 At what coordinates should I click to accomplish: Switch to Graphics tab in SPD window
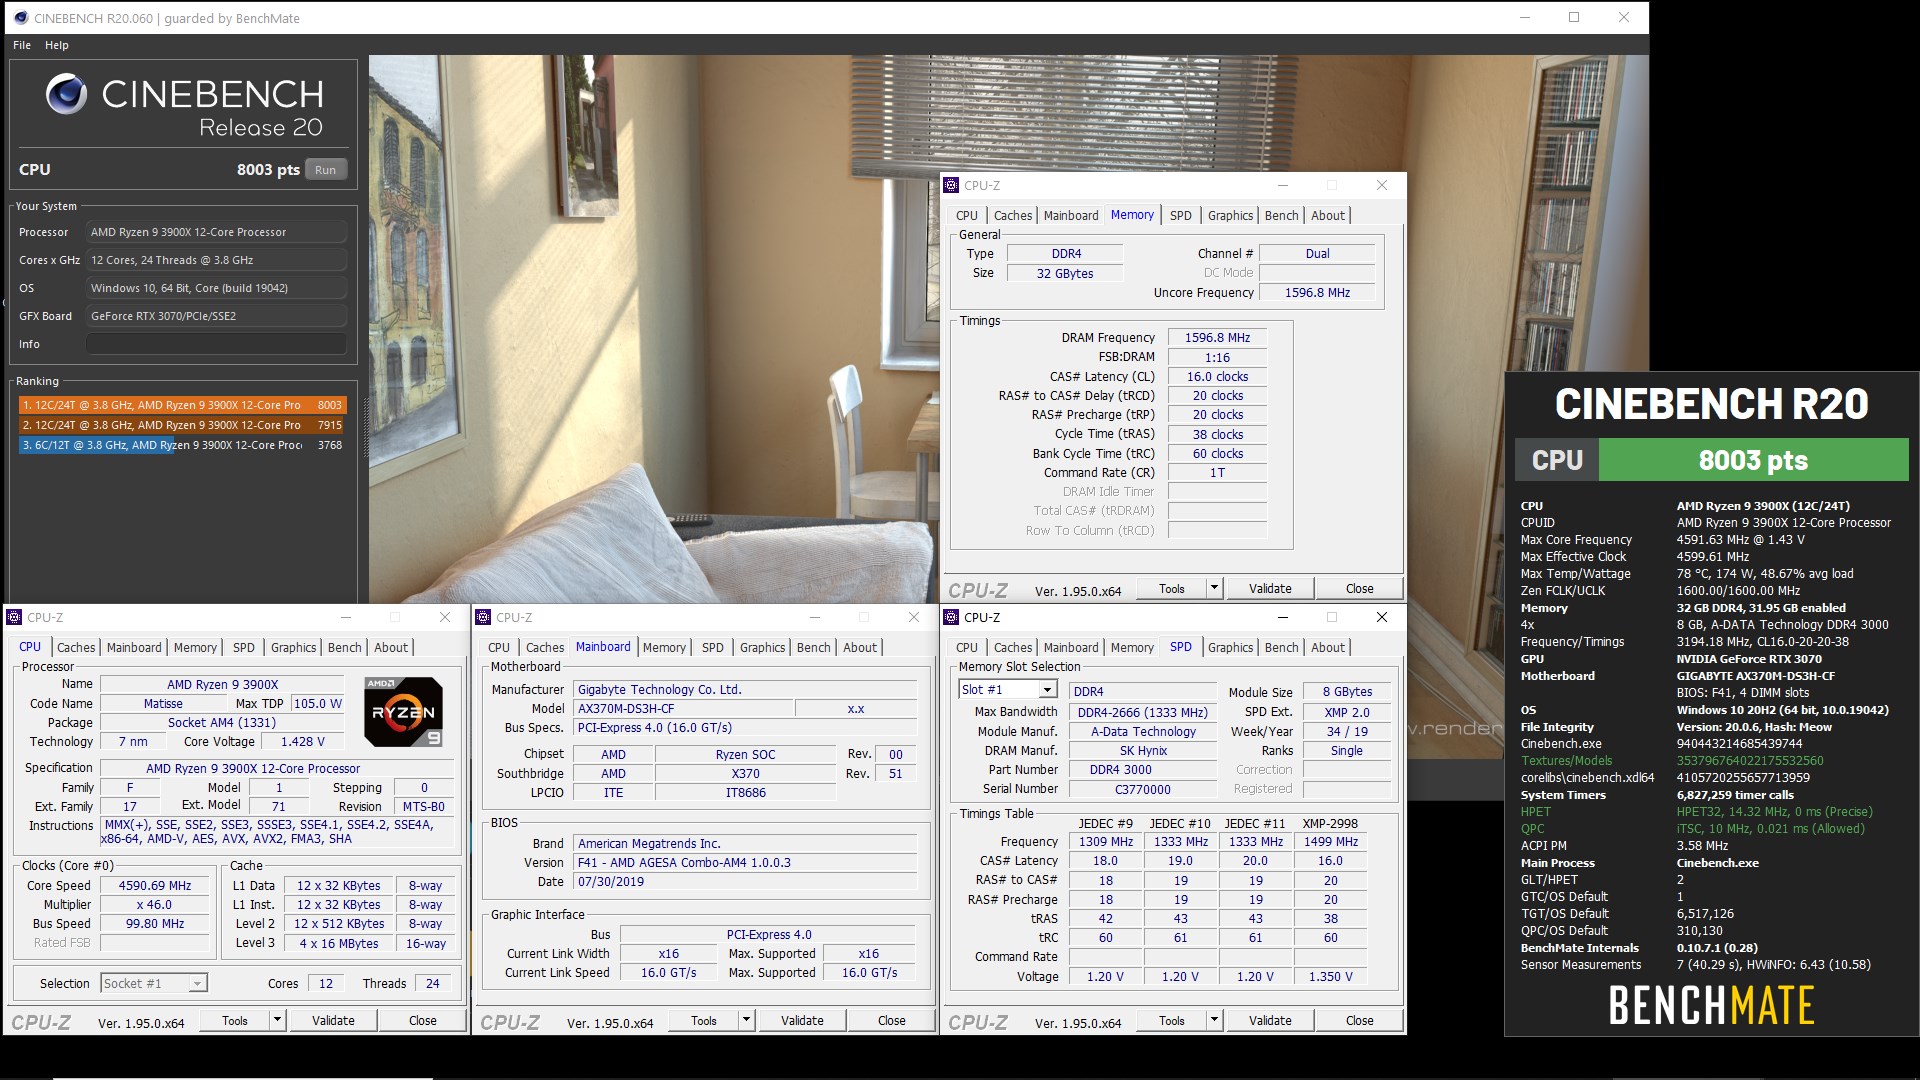click(x=1230, y=647)
